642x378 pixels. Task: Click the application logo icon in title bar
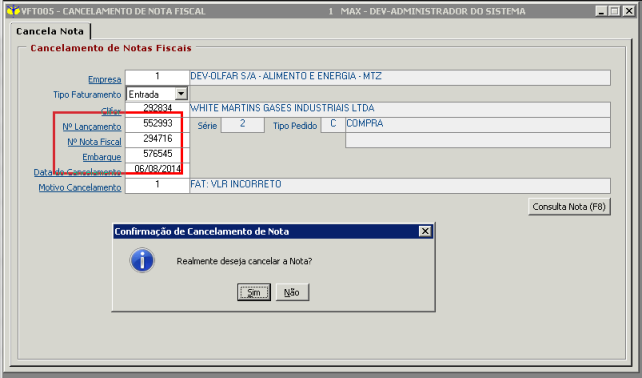point(14,10)
